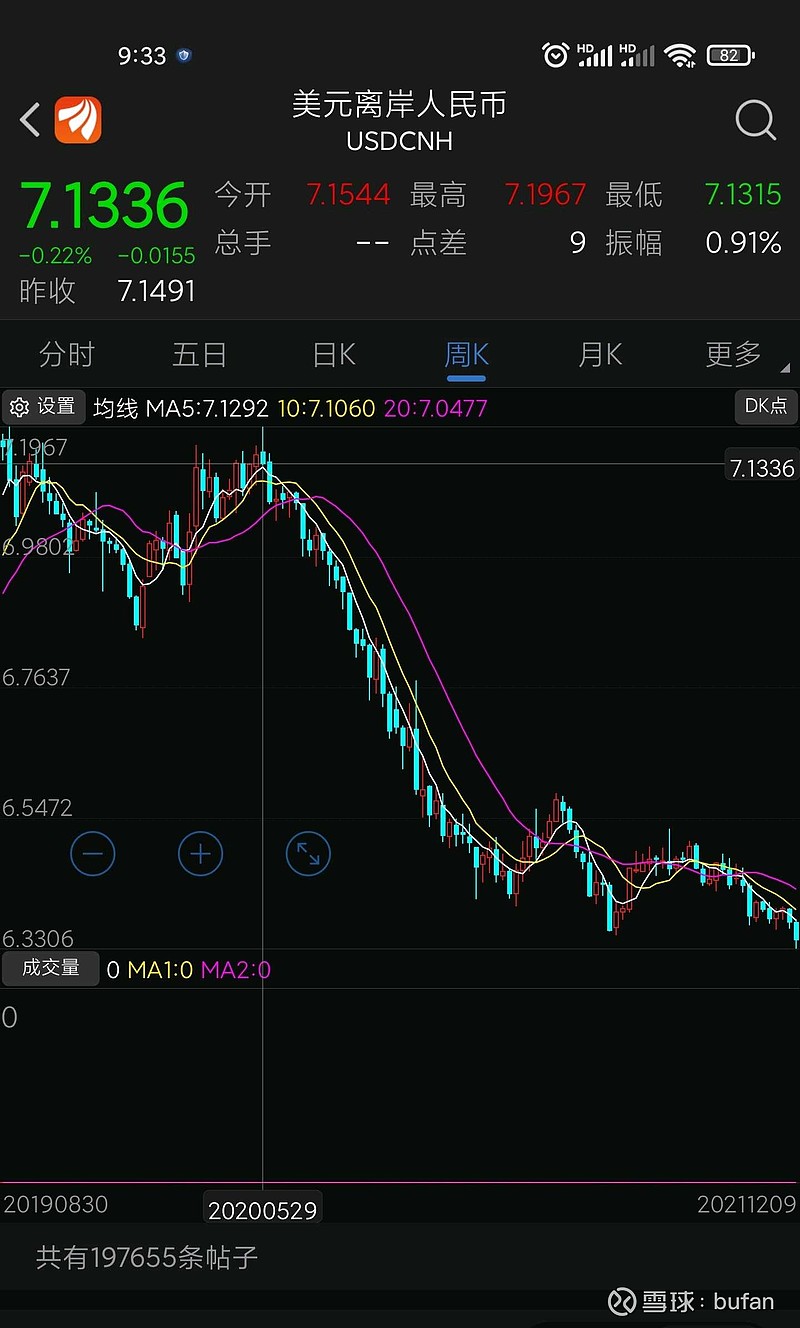The height and width of the screenshot is (1328, 800).
Task: Enter fullscreen chart mode
Action: (307, 854)
